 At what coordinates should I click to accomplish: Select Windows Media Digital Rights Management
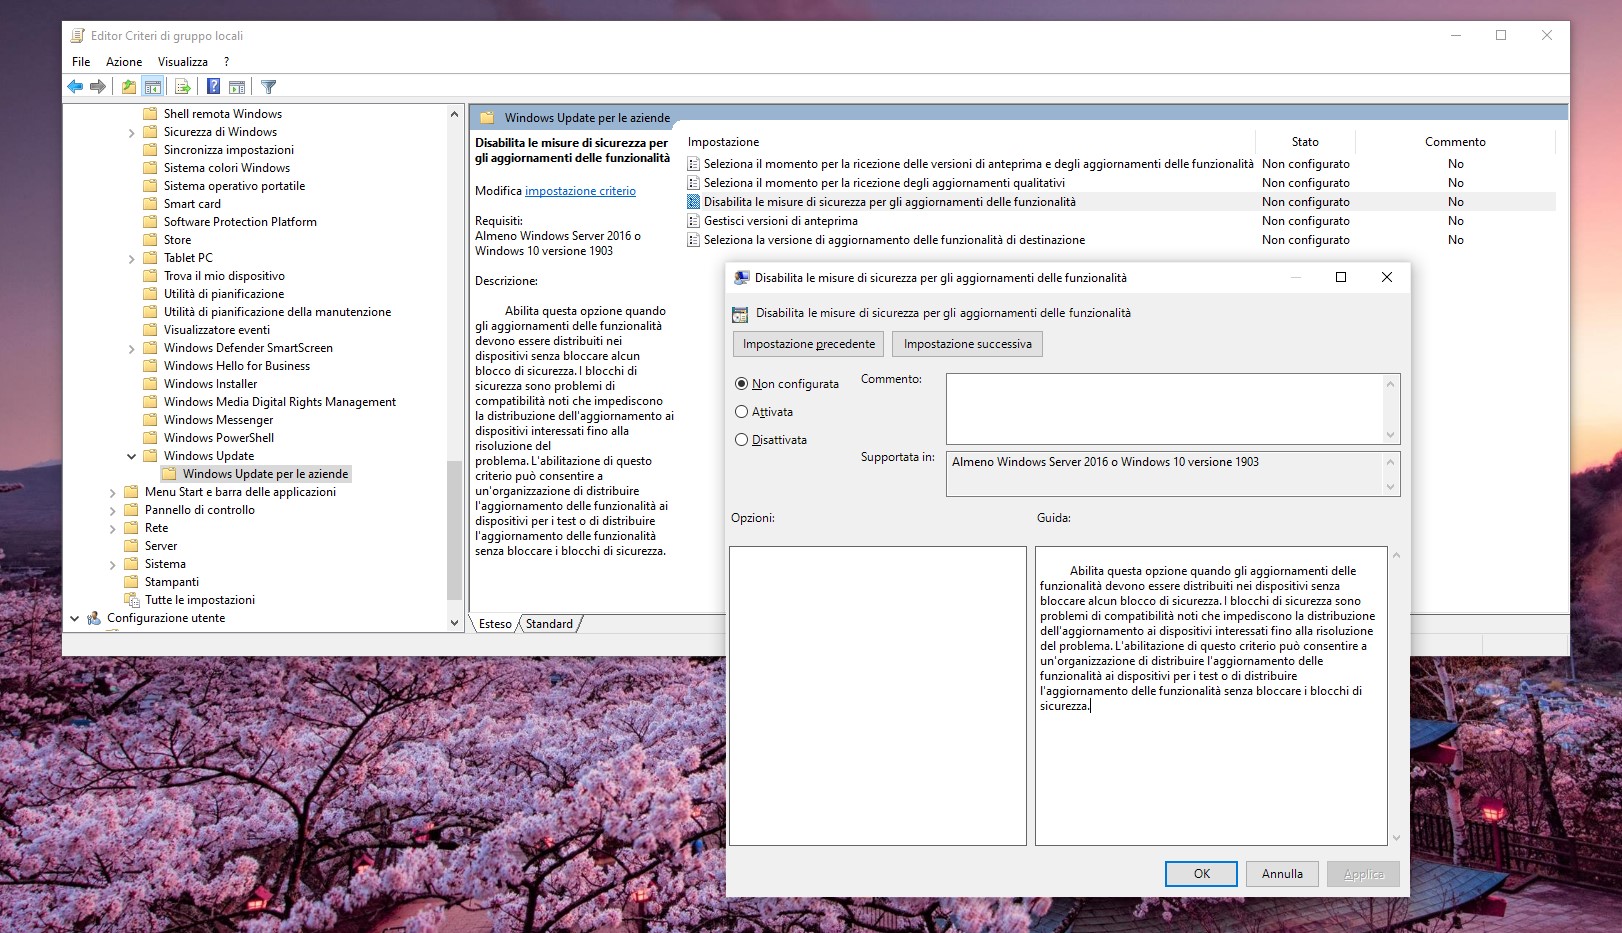tap(280, 402)
